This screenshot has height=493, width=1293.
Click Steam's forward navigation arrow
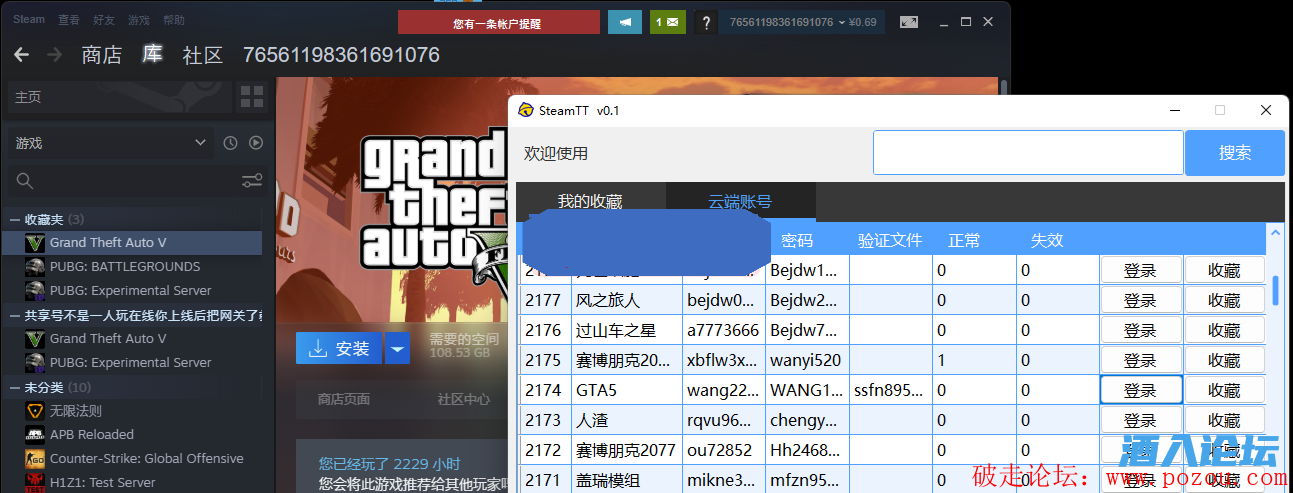click(54, 55)
